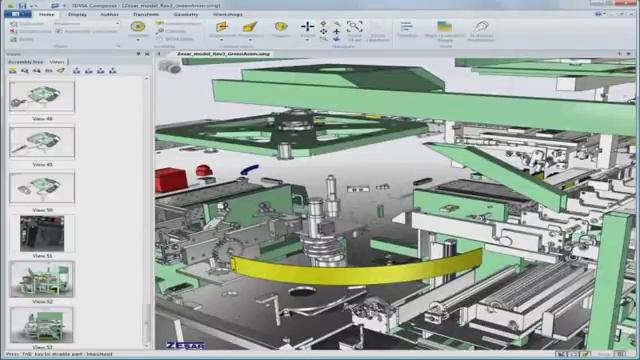Click the second icon in Views toolbar
The image size is (640, 360).
point(24,71)
